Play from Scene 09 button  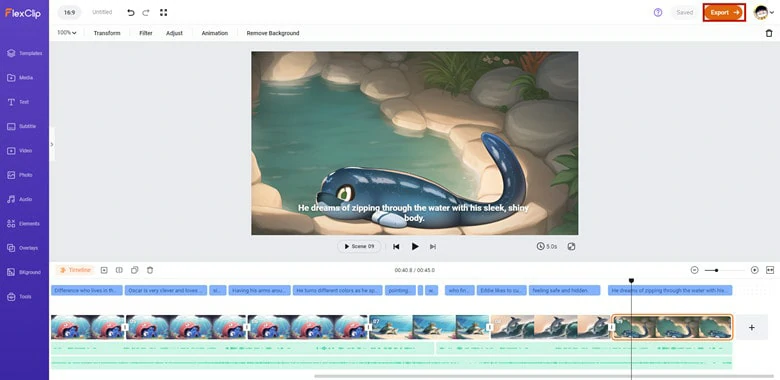click(359, 246)
